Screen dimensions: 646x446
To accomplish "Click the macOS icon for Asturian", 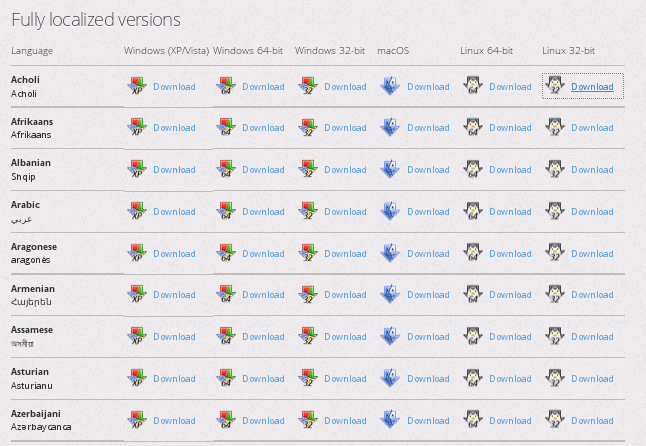I will (390, 379).
